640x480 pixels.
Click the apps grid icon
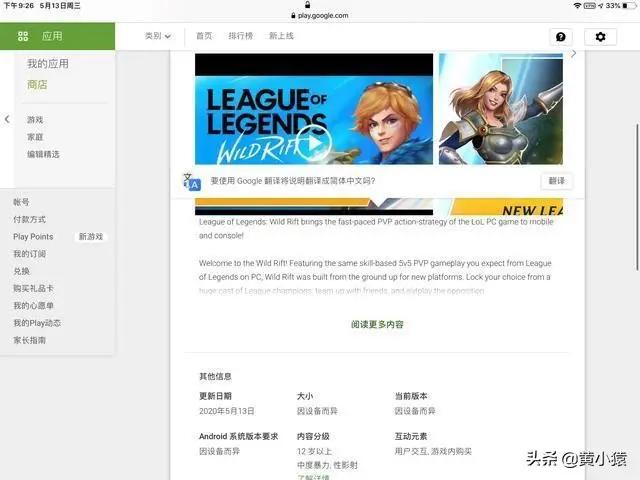pos(23,36)
